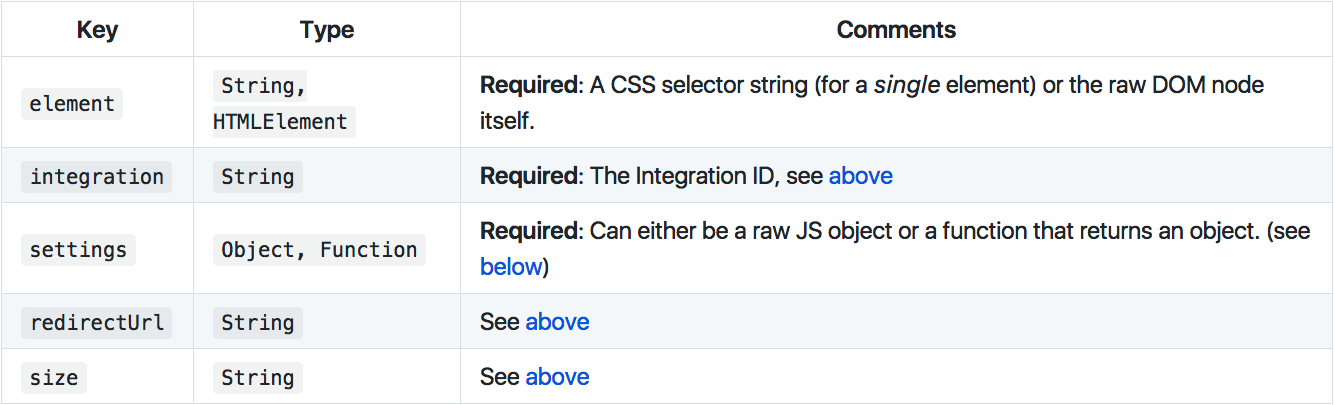Open the 'above' link in size row
This screenshot has height=405, width=1335.
557,377
